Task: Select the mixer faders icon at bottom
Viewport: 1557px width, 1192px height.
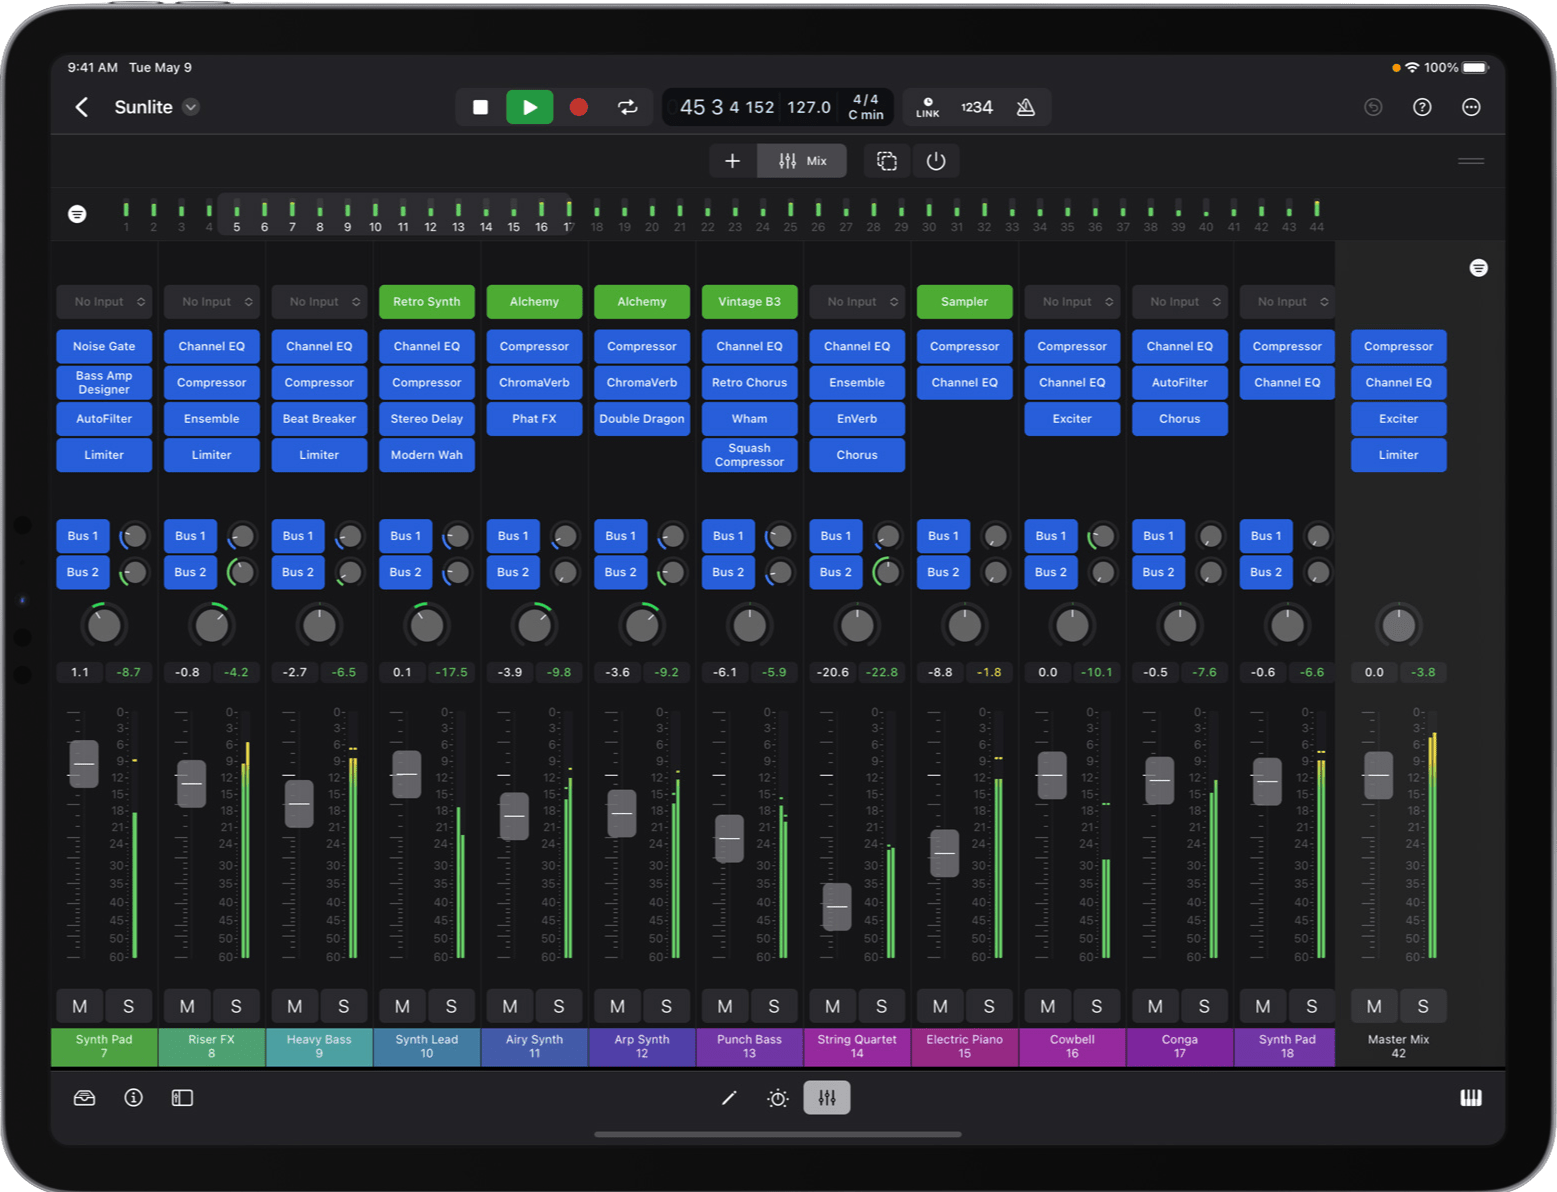Action: pos(827,1098)
